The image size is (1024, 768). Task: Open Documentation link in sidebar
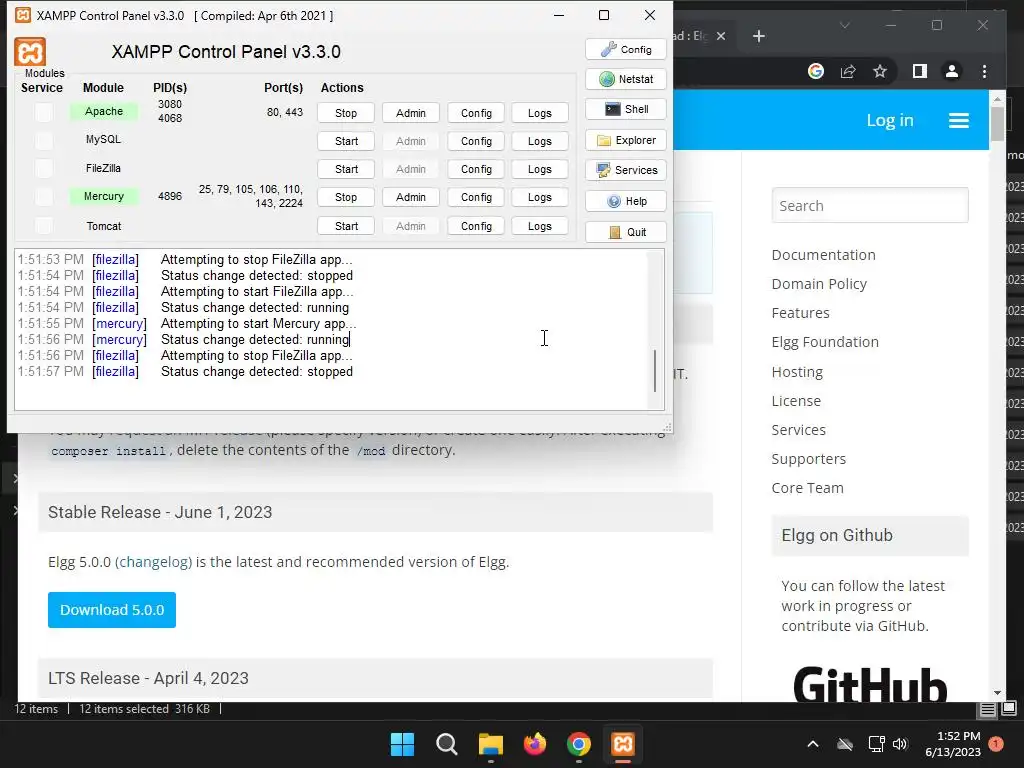[x=824, y=255]
